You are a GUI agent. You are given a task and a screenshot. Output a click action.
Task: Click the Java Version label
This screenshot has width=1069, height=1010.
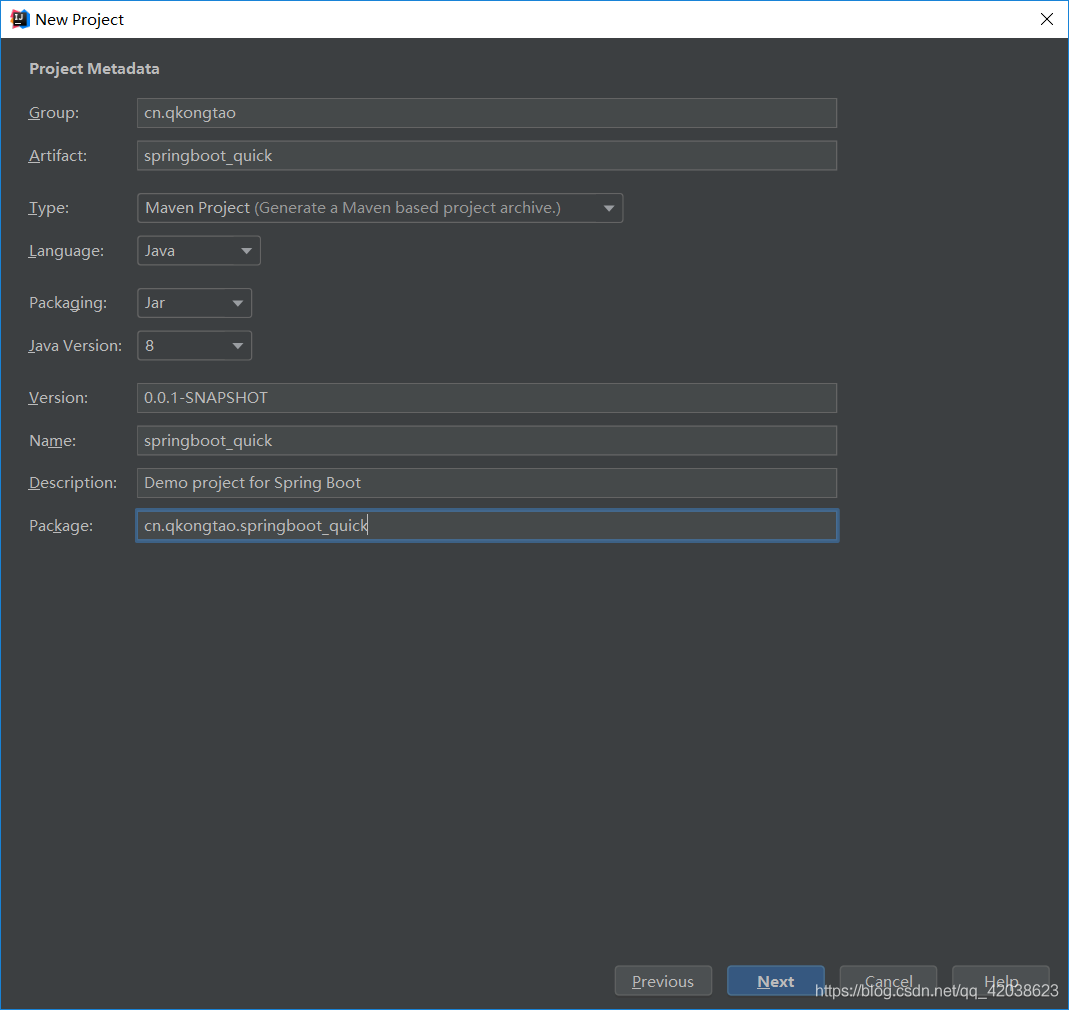pos(75,346)
